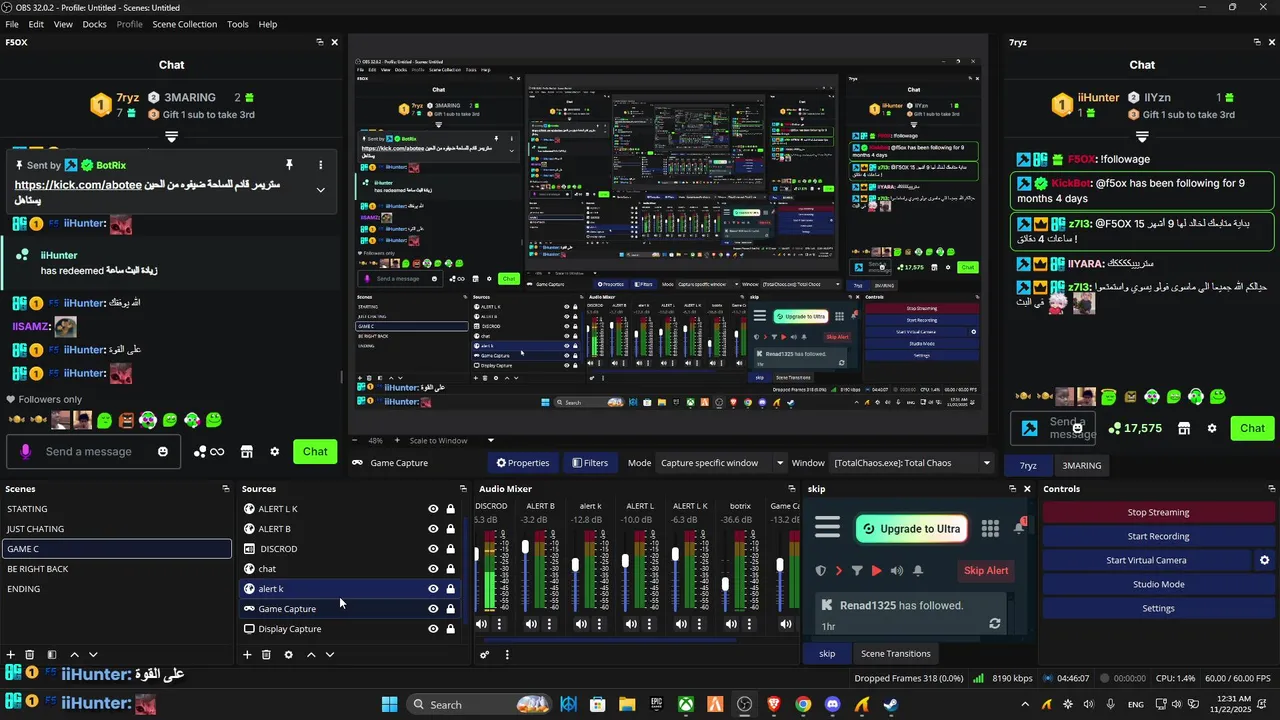Image resolution: width=1280 pixels, height=720 pixels.
Task: Move scene up with Scenes up arrow
Action: pos(74,655)
